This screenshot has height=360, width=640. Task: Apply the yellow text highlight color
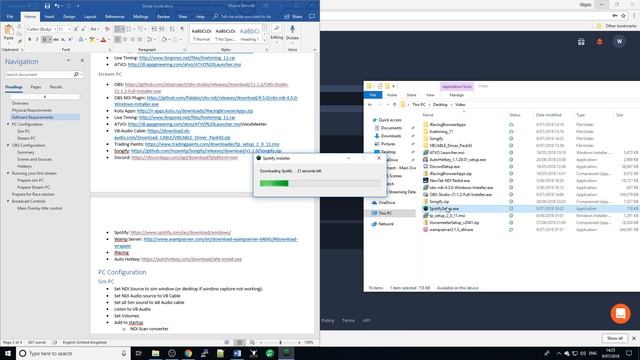pos(92,40)
